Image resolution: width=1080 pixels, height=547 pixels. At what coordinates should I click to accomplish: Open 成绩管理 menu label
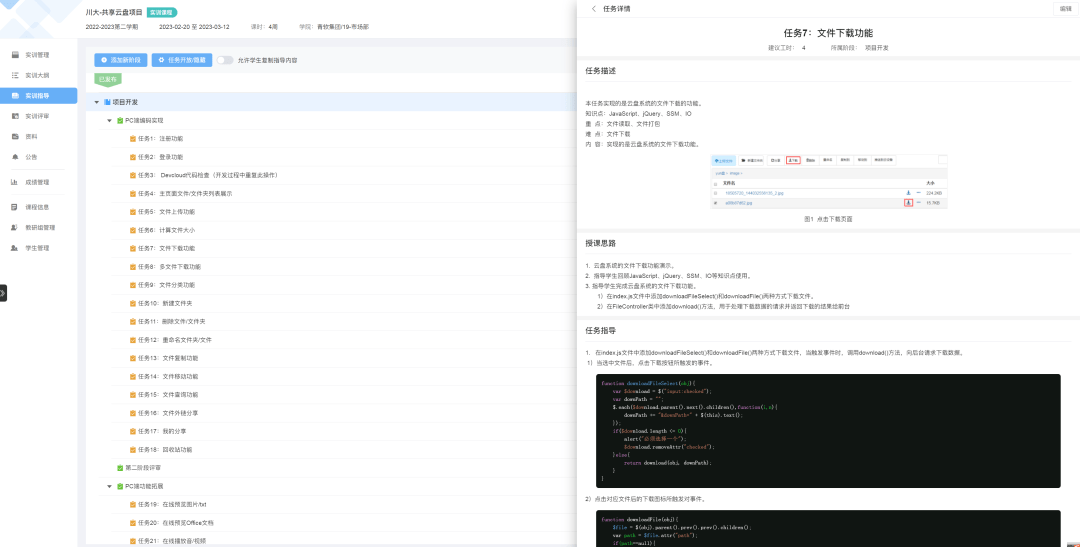[x=37, y=183]
